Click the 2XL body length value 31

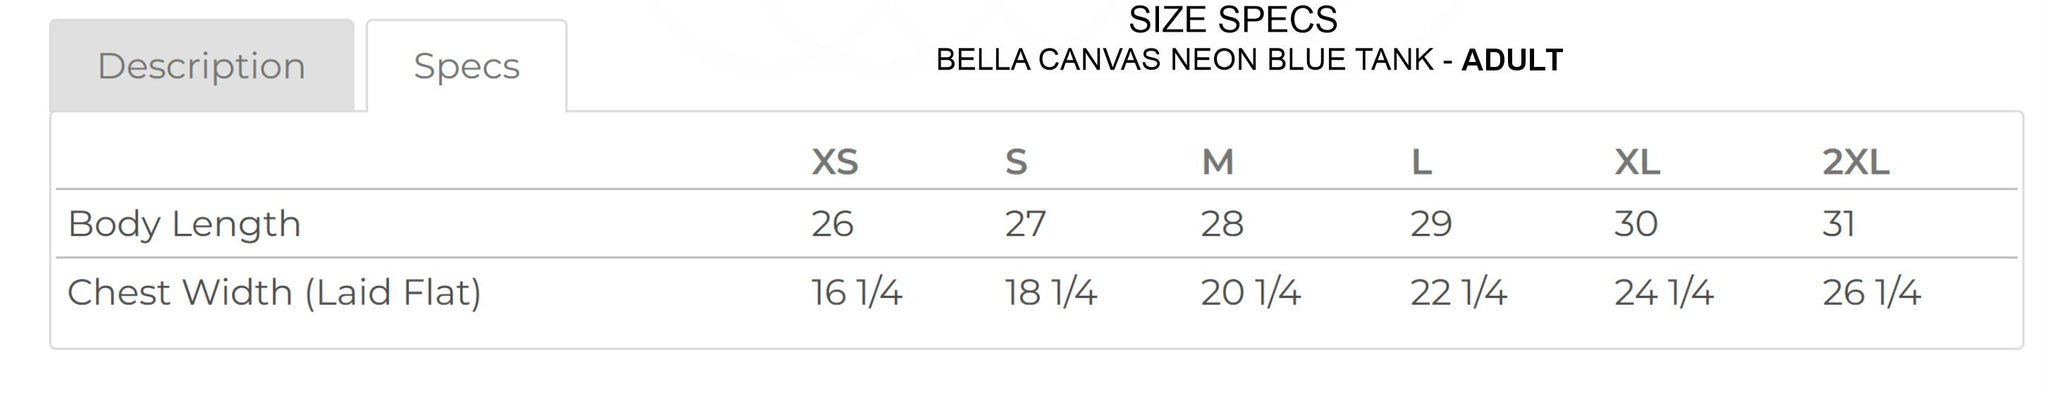coord(1839,223)
